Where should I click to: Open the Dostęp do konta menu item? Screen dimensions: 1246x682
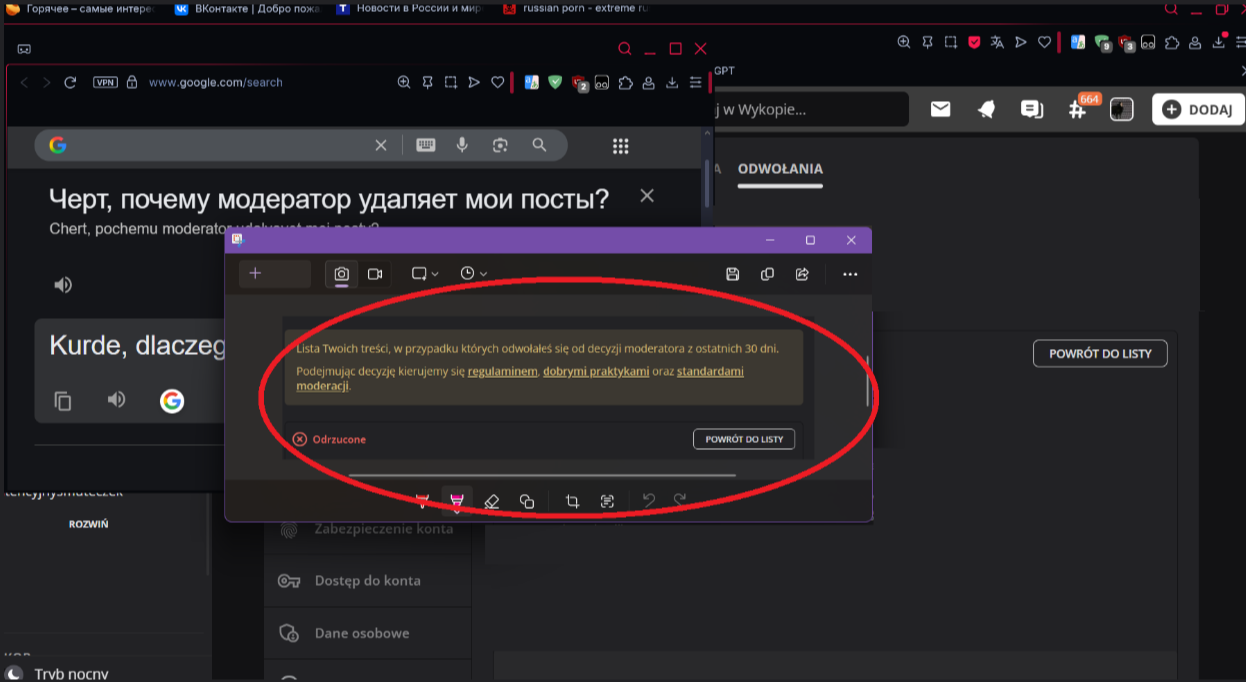367,581
